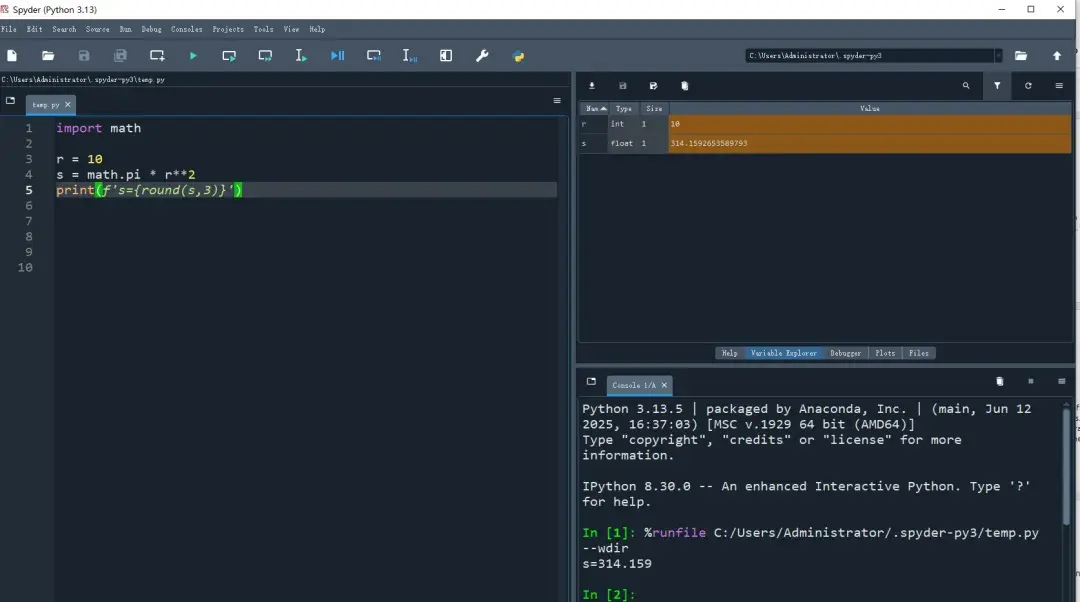The image size is (1080, 602).
Task: Toggle the maximize current pane icon
Action: point(445,56)
